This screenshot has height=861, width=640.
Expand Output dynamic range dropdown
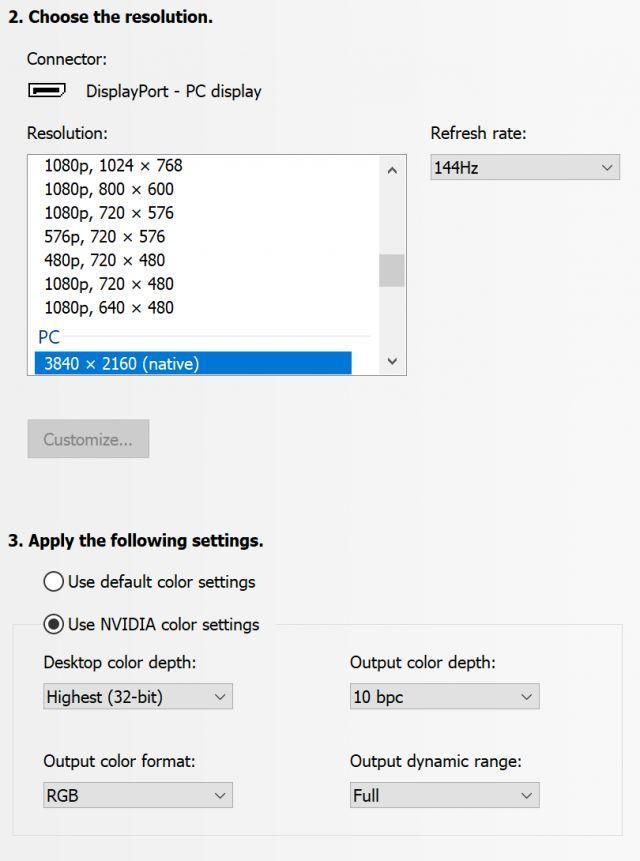pyautogui.click(x=444, y=796)
